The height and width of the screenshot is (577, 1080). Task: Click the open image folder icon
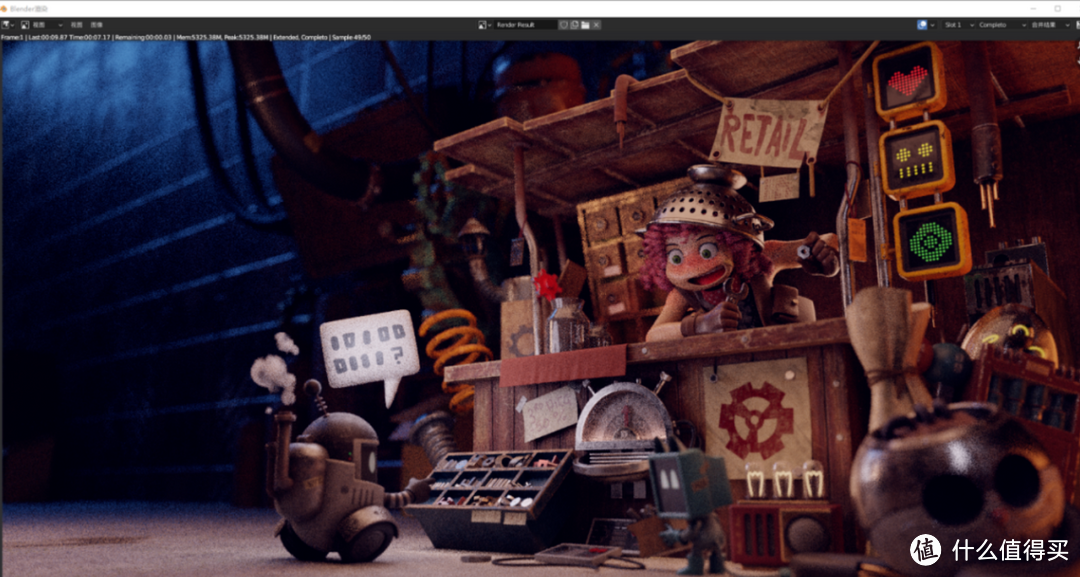click(585, 25)
